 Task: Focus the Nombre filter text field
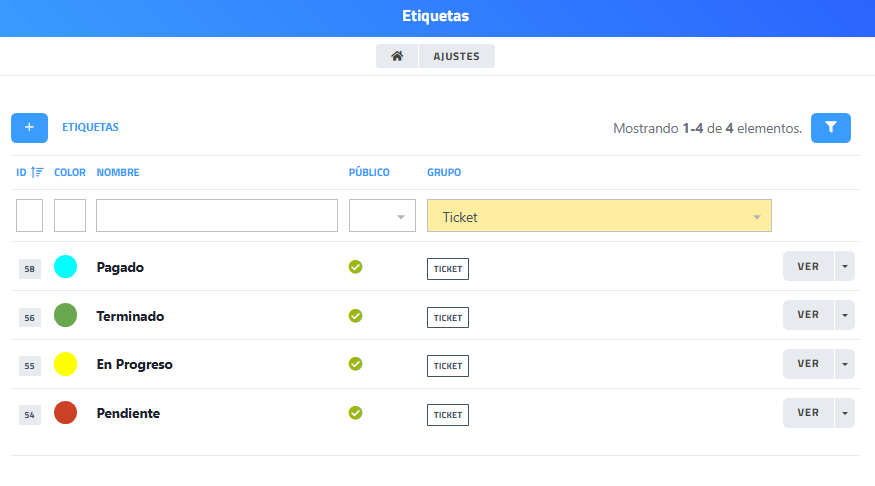coord(217,216)
